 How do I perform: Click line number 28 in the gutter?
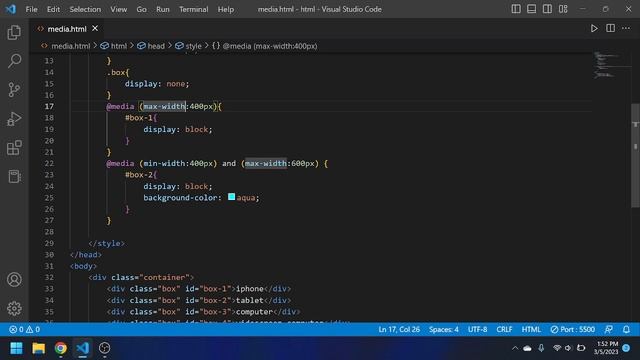point(49,231)
